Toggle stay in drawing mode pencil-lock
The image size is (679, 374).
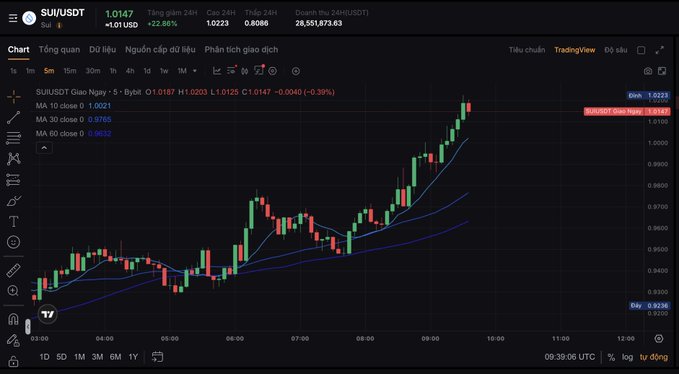(13, 340)
